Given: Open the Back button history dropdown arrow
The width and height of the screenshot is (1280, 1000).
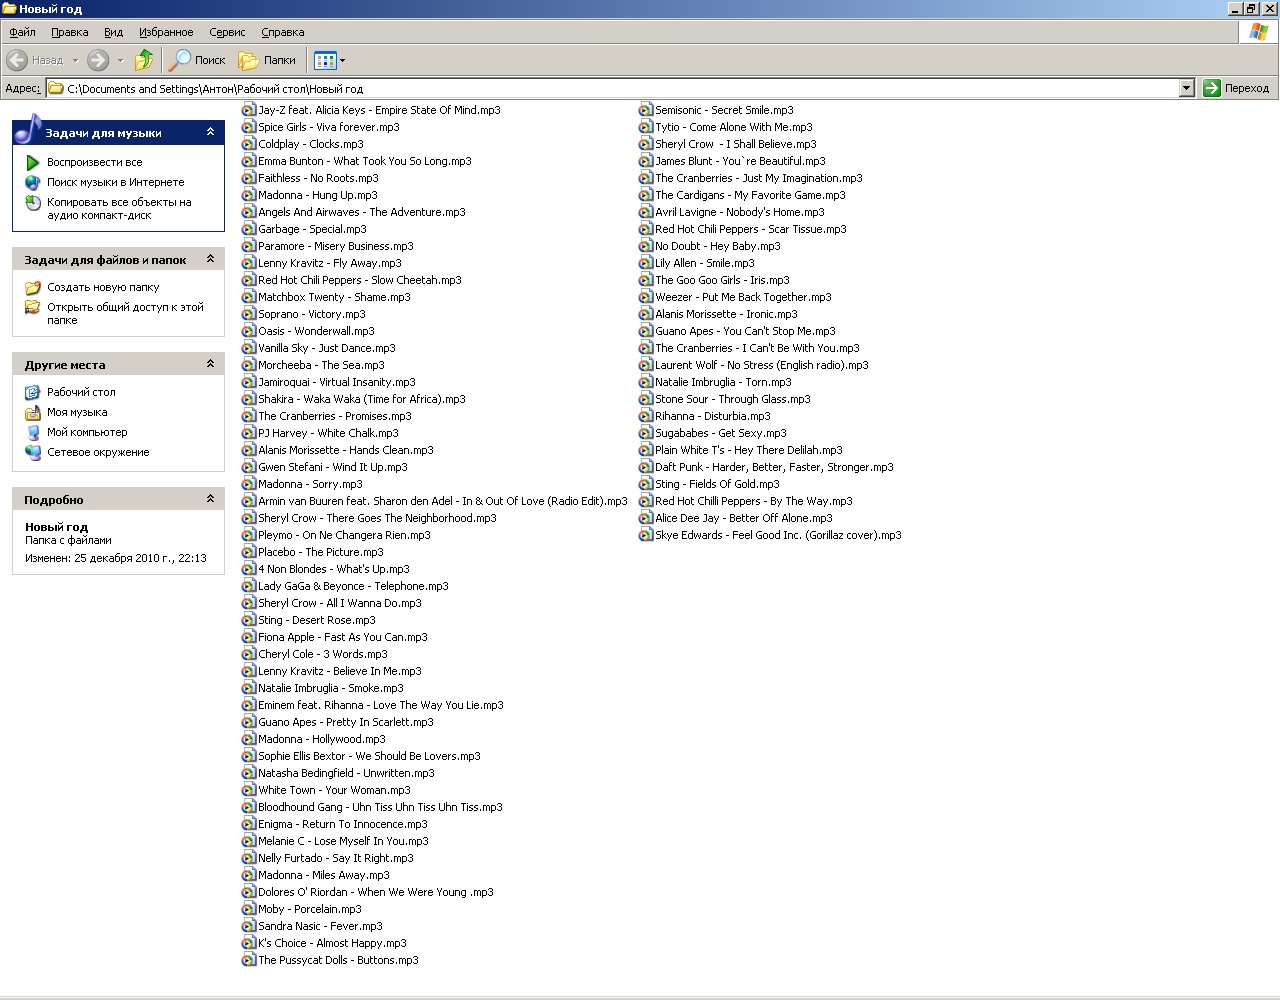Looking at the screenshot, I should click(75, 60).
